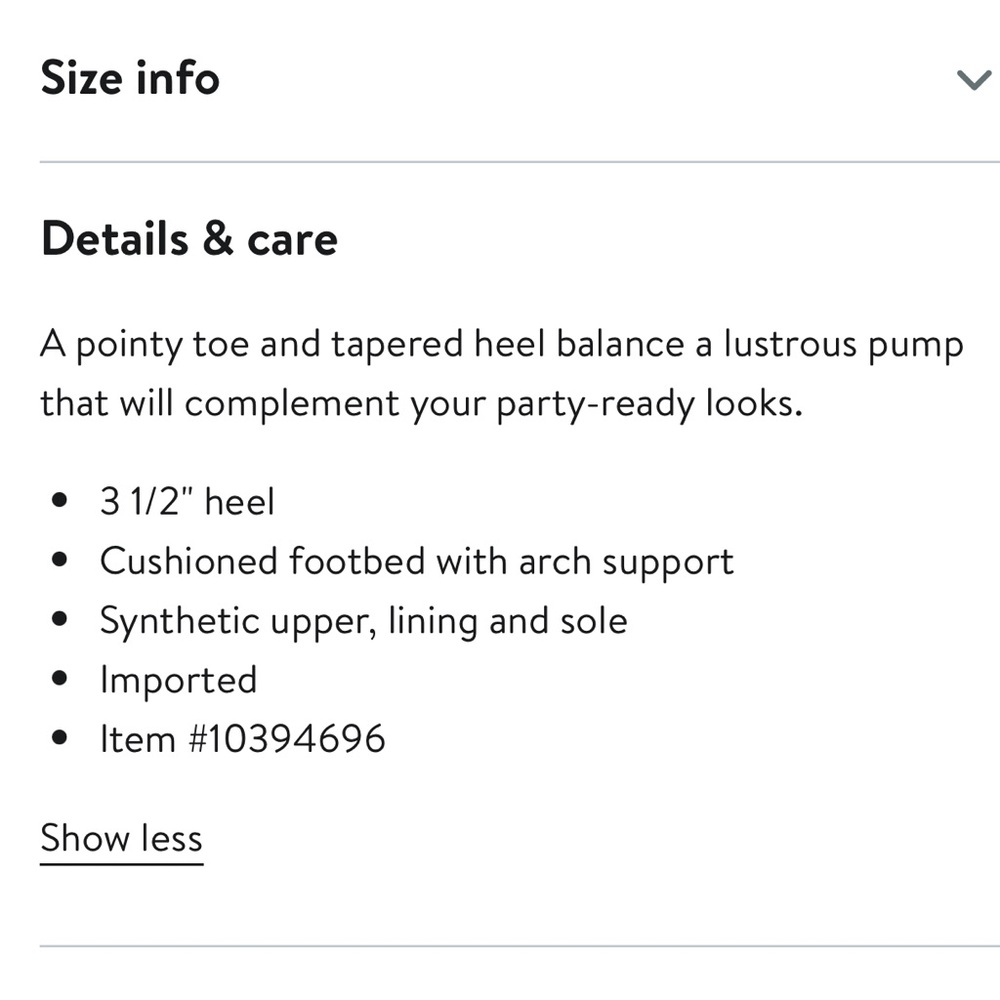Viewport: 1000px width, 1000px height.
Task: Click the Imported list item
Action: coord(178,680)
